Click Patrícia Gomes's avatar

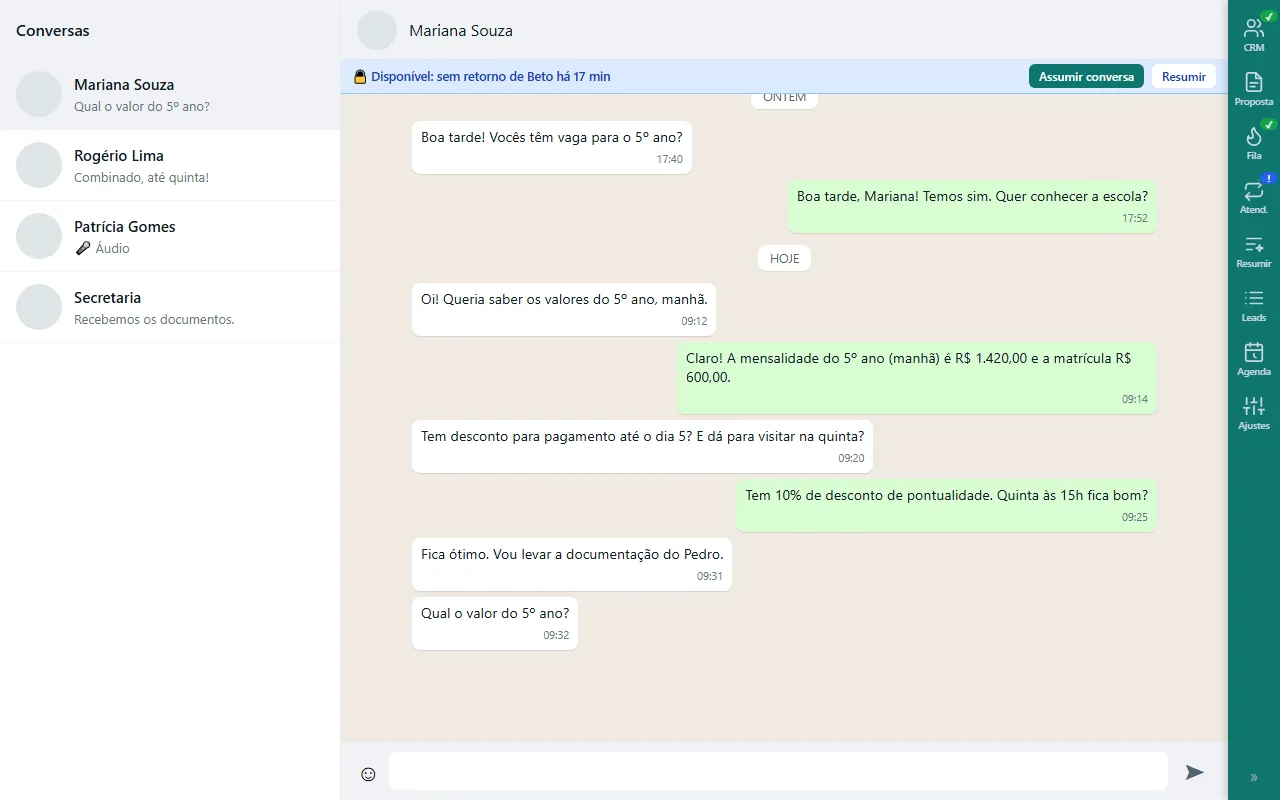39,236
